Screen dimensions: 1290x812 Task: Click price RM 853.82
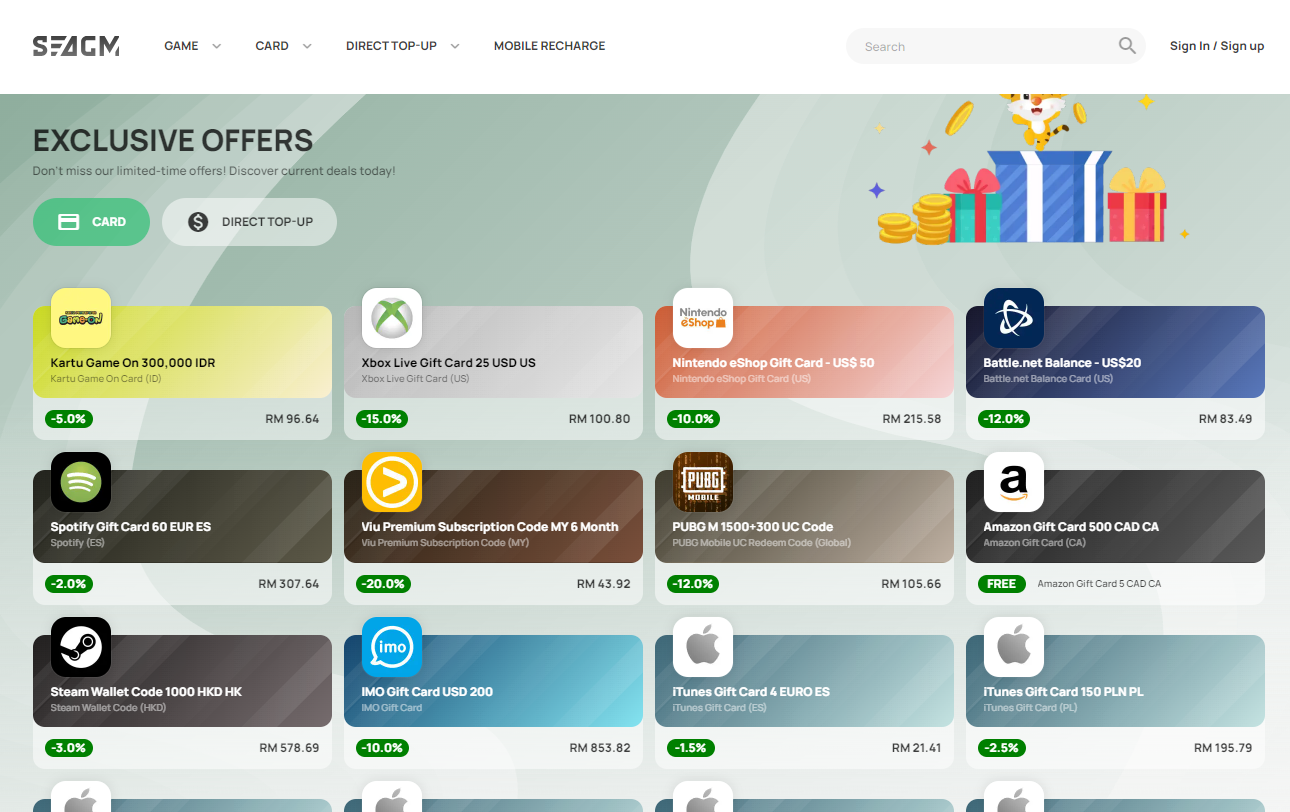click(x=600, y=748)
